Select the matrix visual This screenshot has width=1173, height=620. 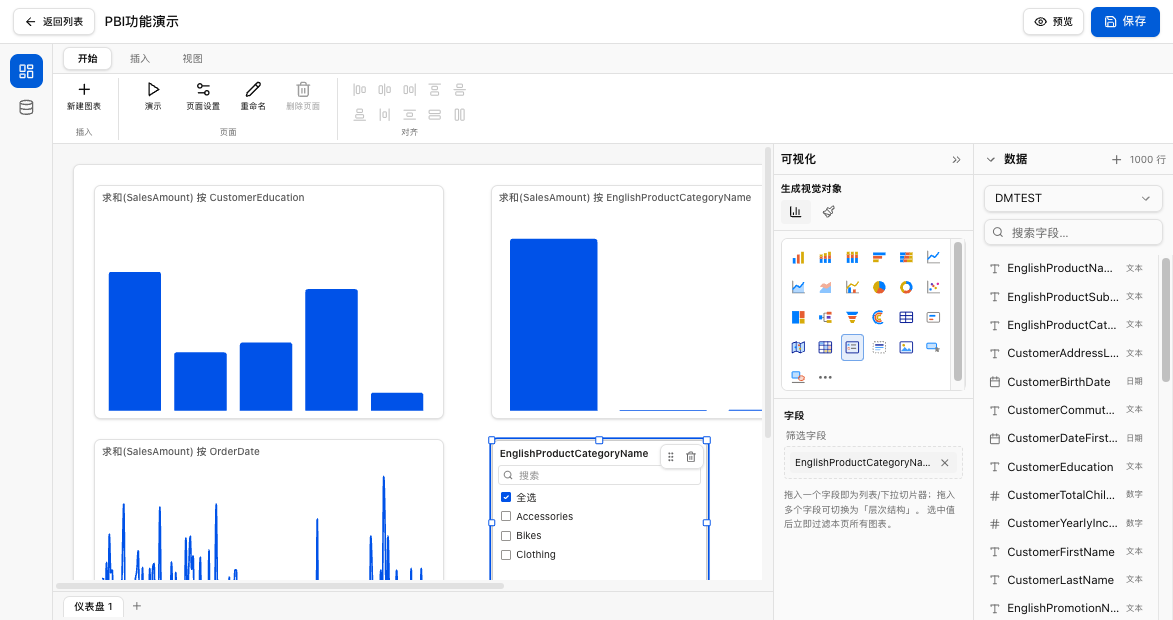(825, 347)
